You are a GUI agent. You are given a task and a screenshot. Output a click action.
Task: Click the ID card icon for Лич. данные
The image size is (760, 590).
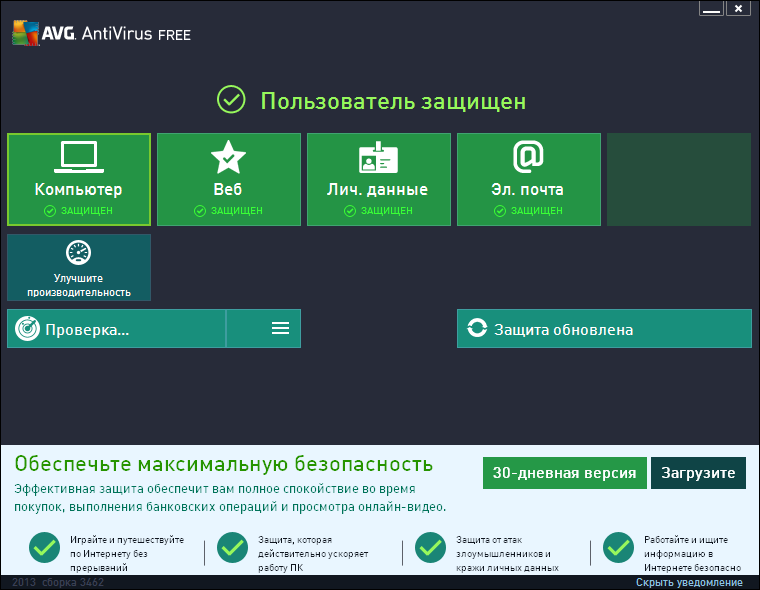[x=378, y=157]
